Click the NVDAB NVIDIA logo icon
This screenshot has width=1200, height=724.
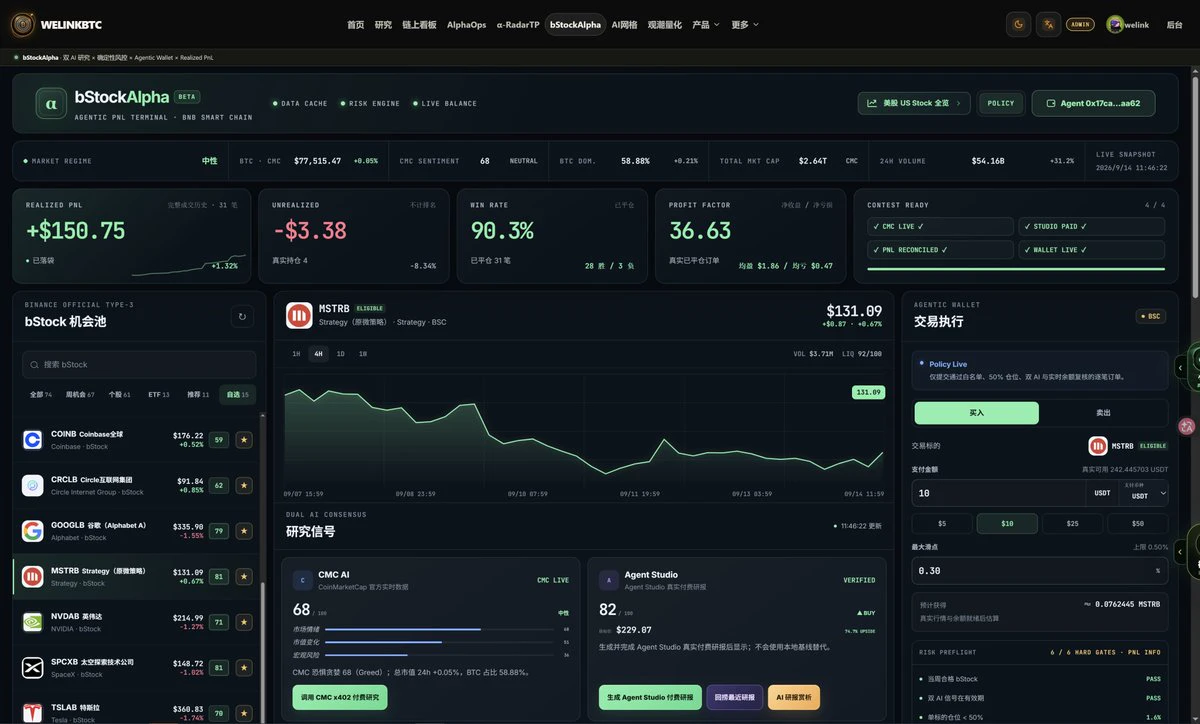coord(33,622)
